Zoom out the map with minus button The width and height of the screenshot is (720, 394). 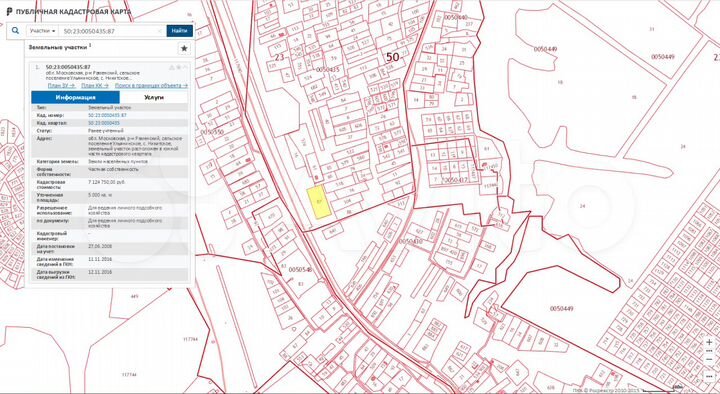(710, 360)
